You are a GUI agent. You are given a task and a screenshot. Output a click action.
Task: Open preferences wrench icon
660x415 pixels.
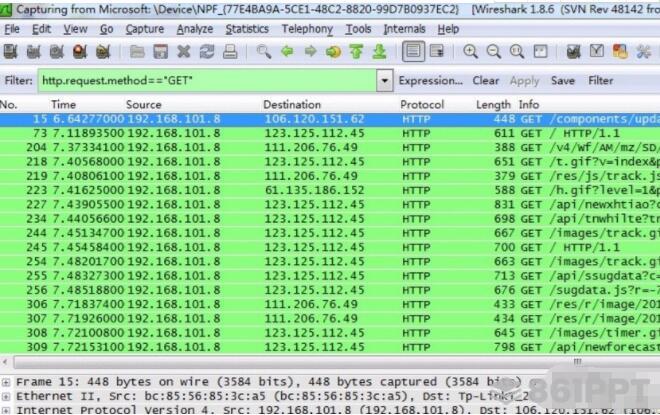(643, 52)
